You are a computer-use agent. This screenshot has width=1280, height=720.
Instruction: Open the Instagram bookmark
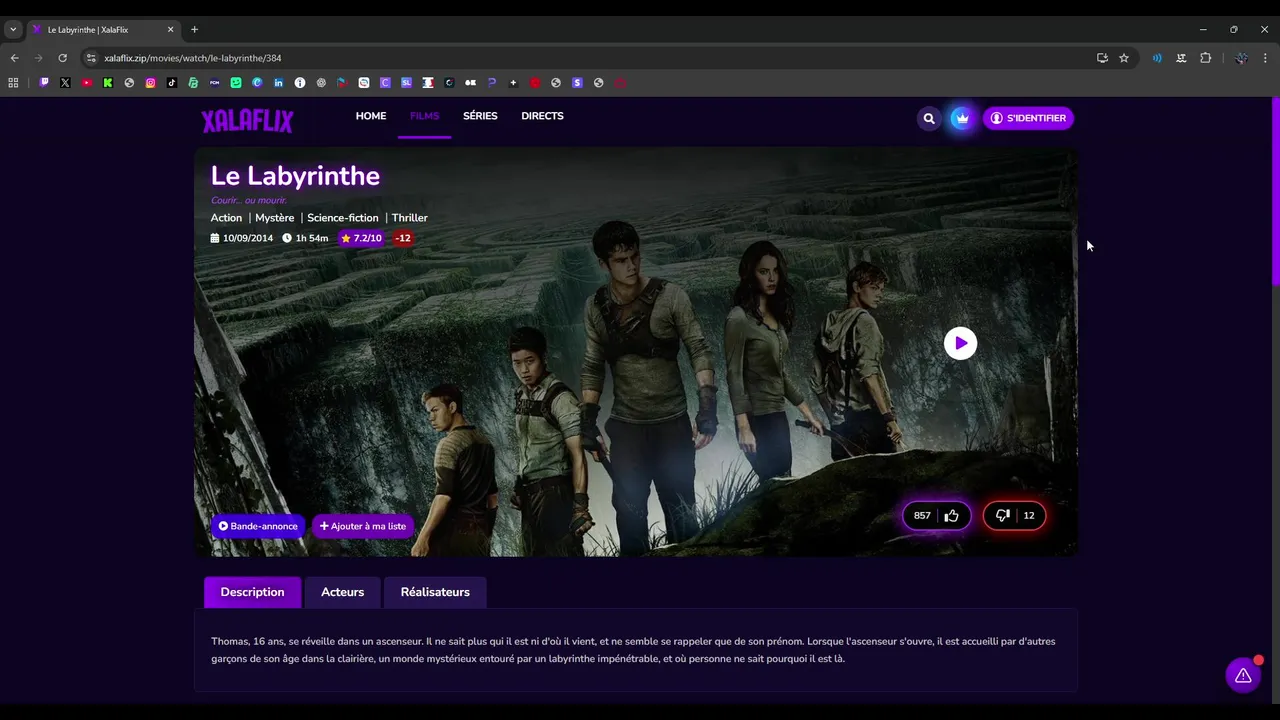click(x=151, y=83)
